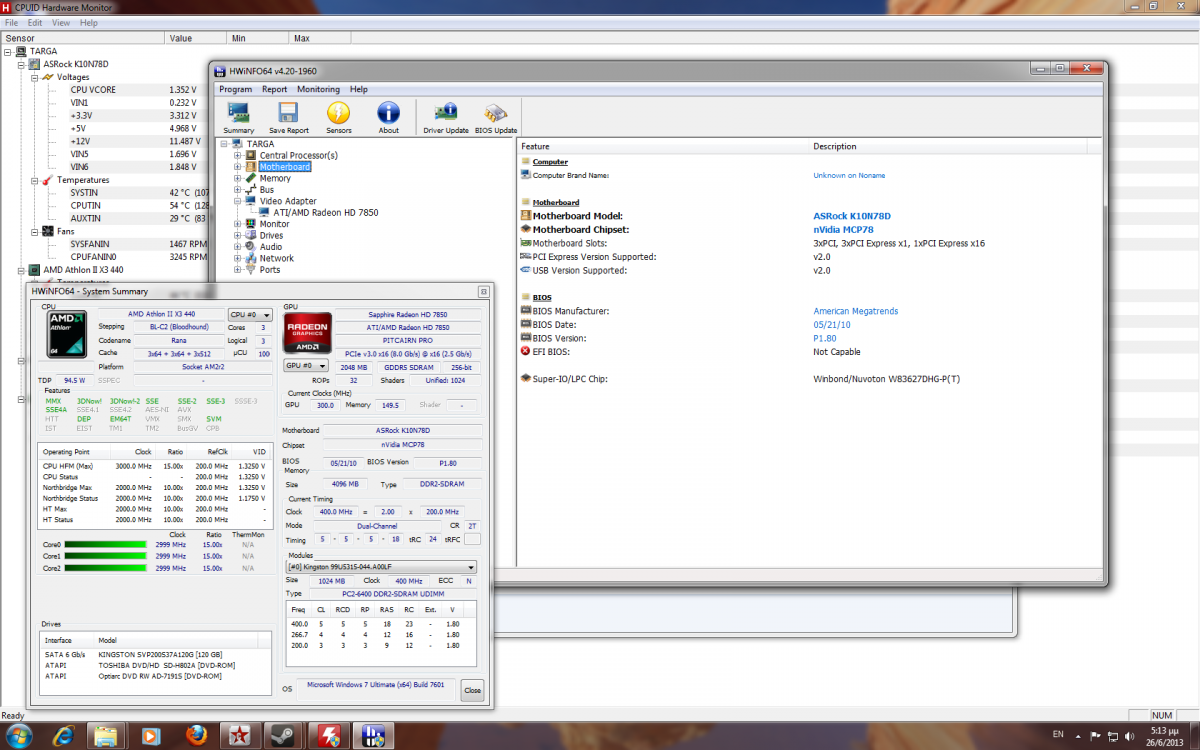This screenshot has height=750, width=1200.
Task: Open Steam from the taskbar
Action: pyautogui.click(x=284, y=736)
